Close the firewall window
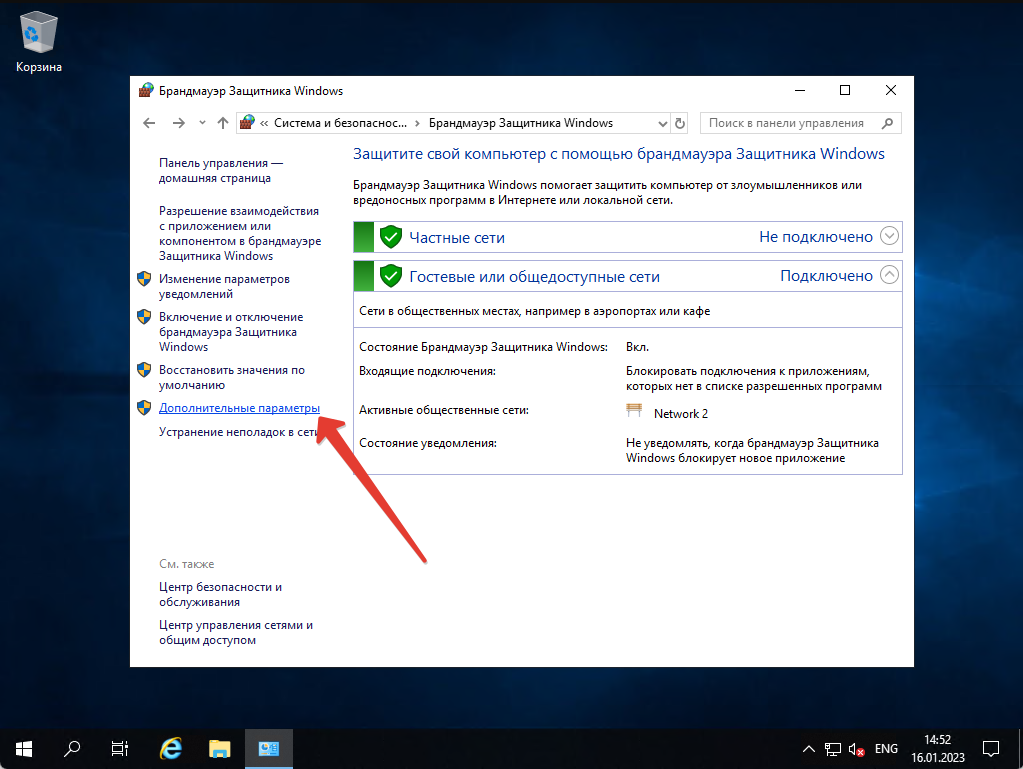Image resolution: width=1023 pixels, height=769 pixels. point(891,90)
